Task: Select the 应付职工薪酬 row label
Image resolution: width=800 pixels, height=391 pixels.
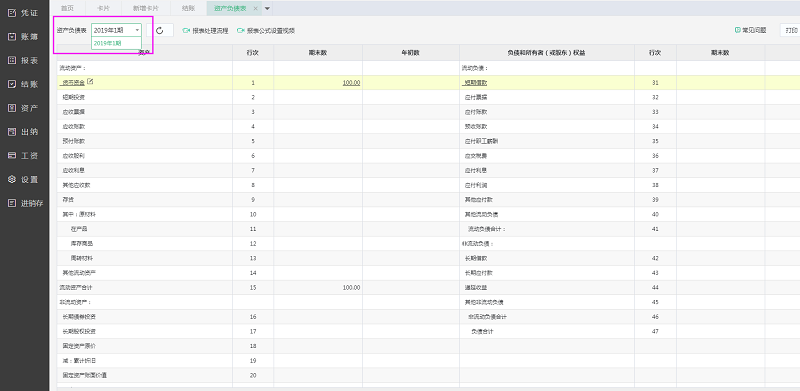Action: click(481, 141)
